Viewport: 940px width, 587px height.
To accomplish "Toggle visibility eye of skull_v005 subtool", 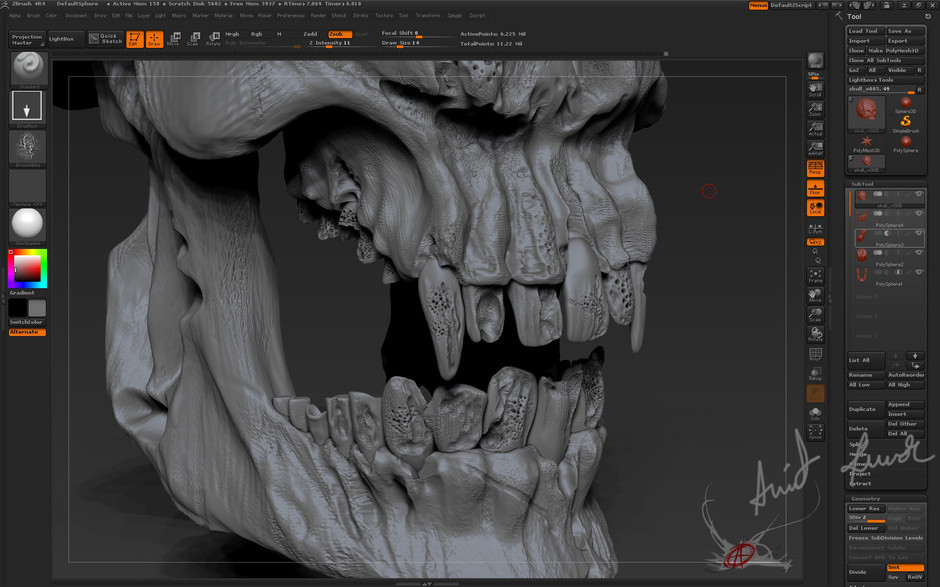I will (919, 195).
